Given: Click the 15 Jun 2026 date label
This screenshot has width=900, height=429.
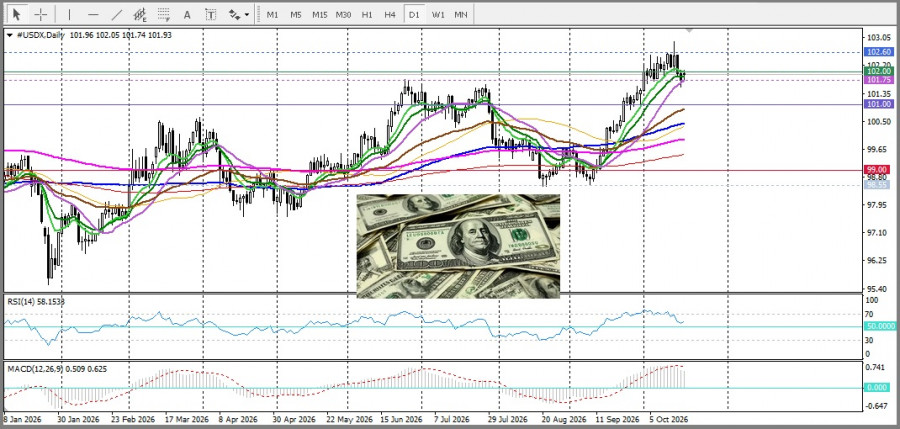Looking at the screenshot, I should coord(401,419).
